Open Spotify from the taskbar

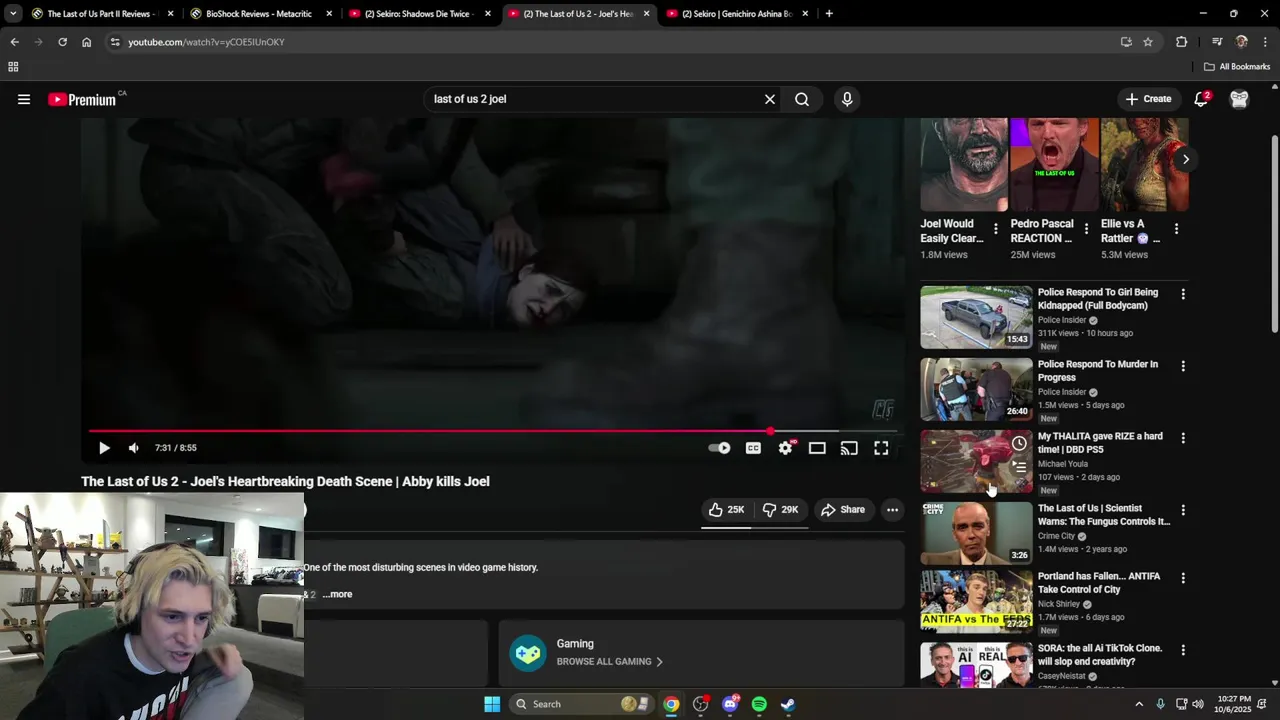point(759,704)
